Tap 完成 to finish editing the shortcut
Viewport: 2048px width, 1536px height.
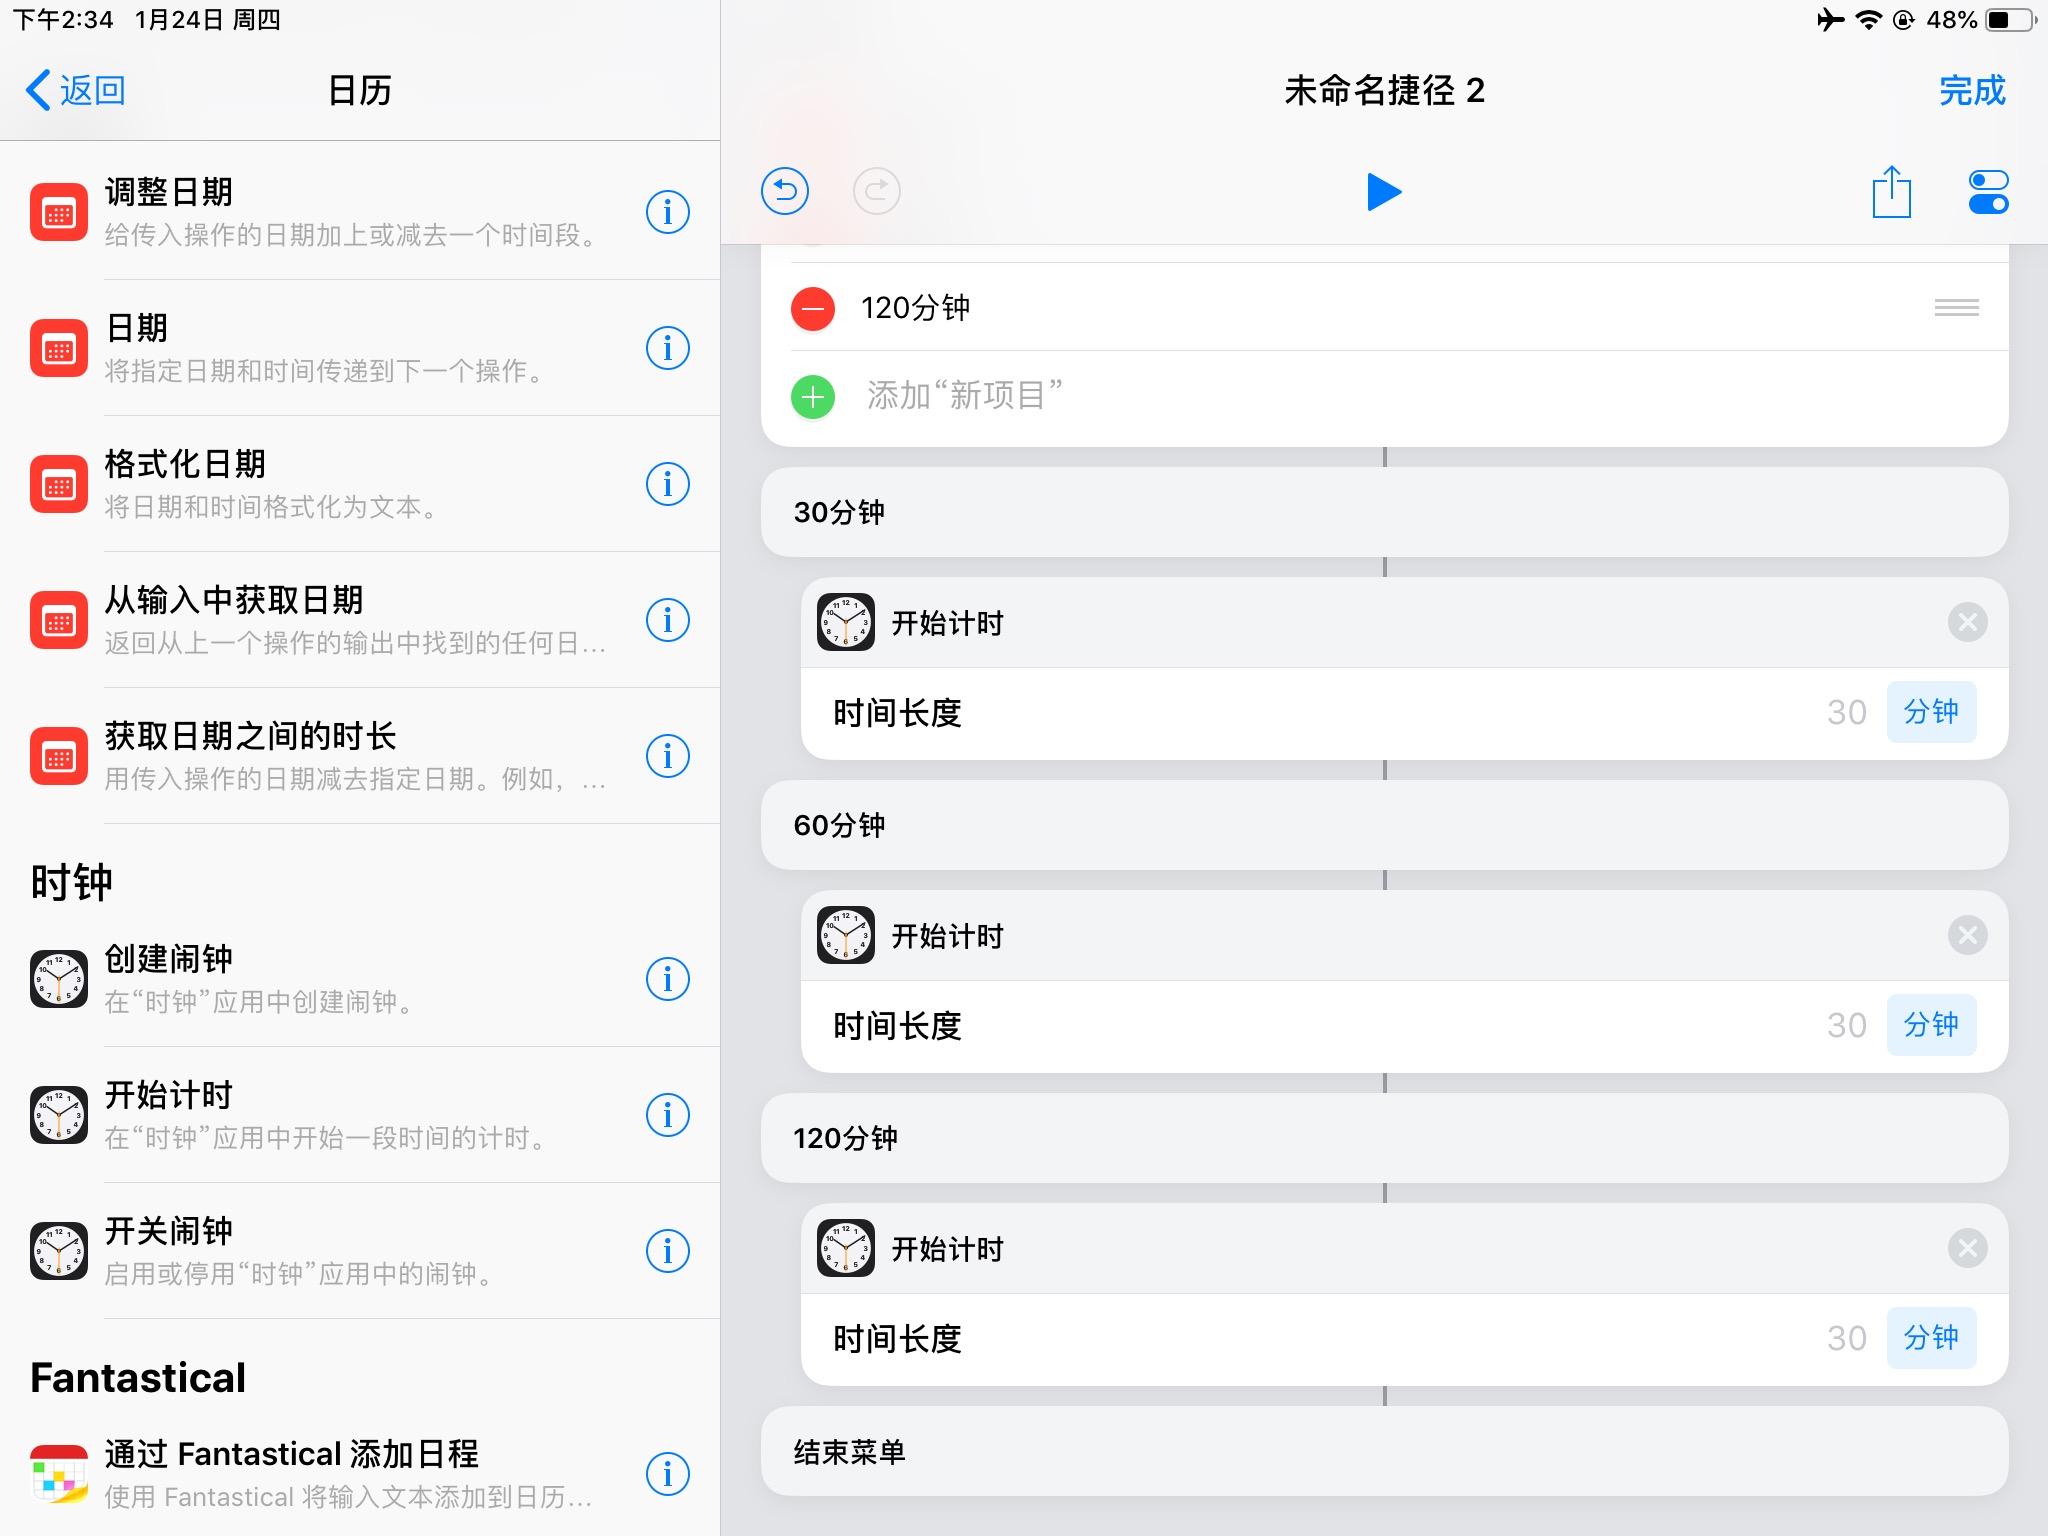(x=1972, y=90)
